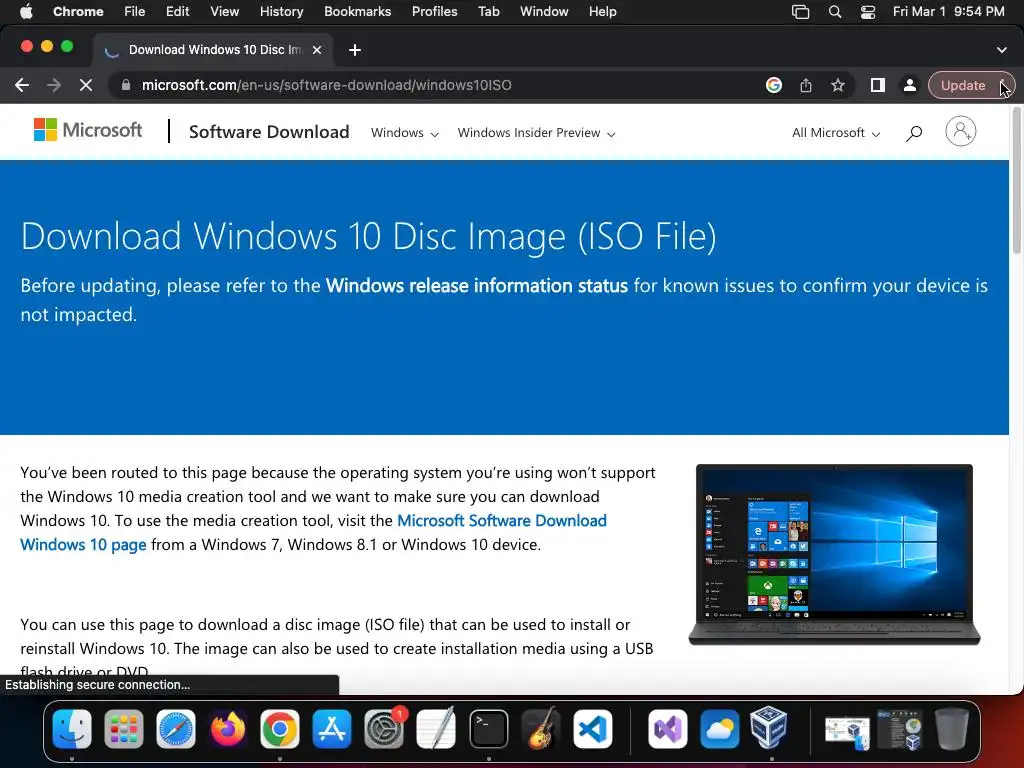View site info lock icon
The height and width of the screenshot is (768, 1024).
coord(127,86)
